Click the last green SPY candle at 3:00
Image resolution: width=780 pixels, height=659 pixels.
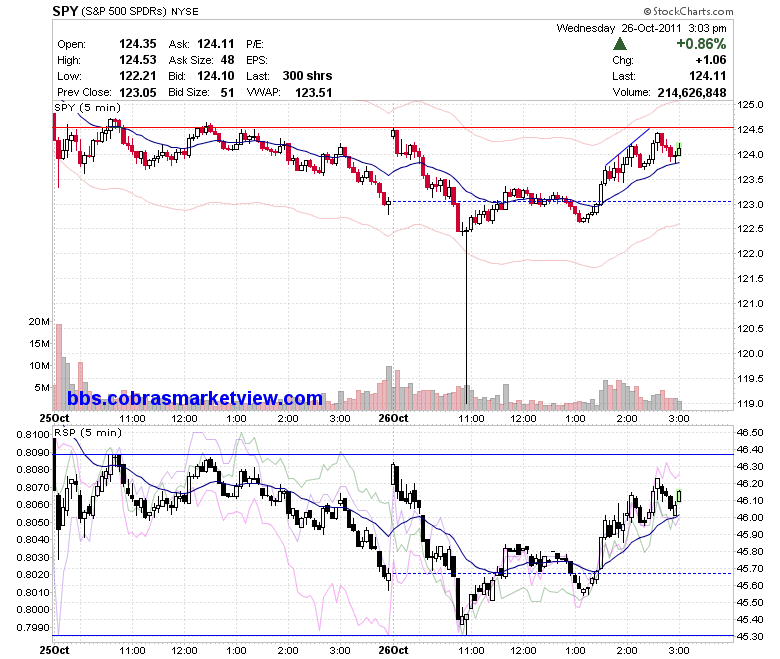[x=679, y=149]
